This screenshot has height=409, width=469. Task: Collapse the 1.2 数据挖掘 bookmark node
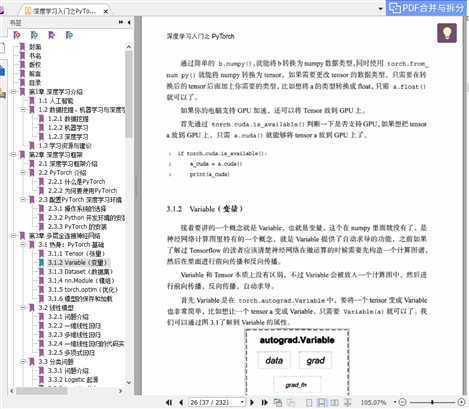tap(23, 109)
